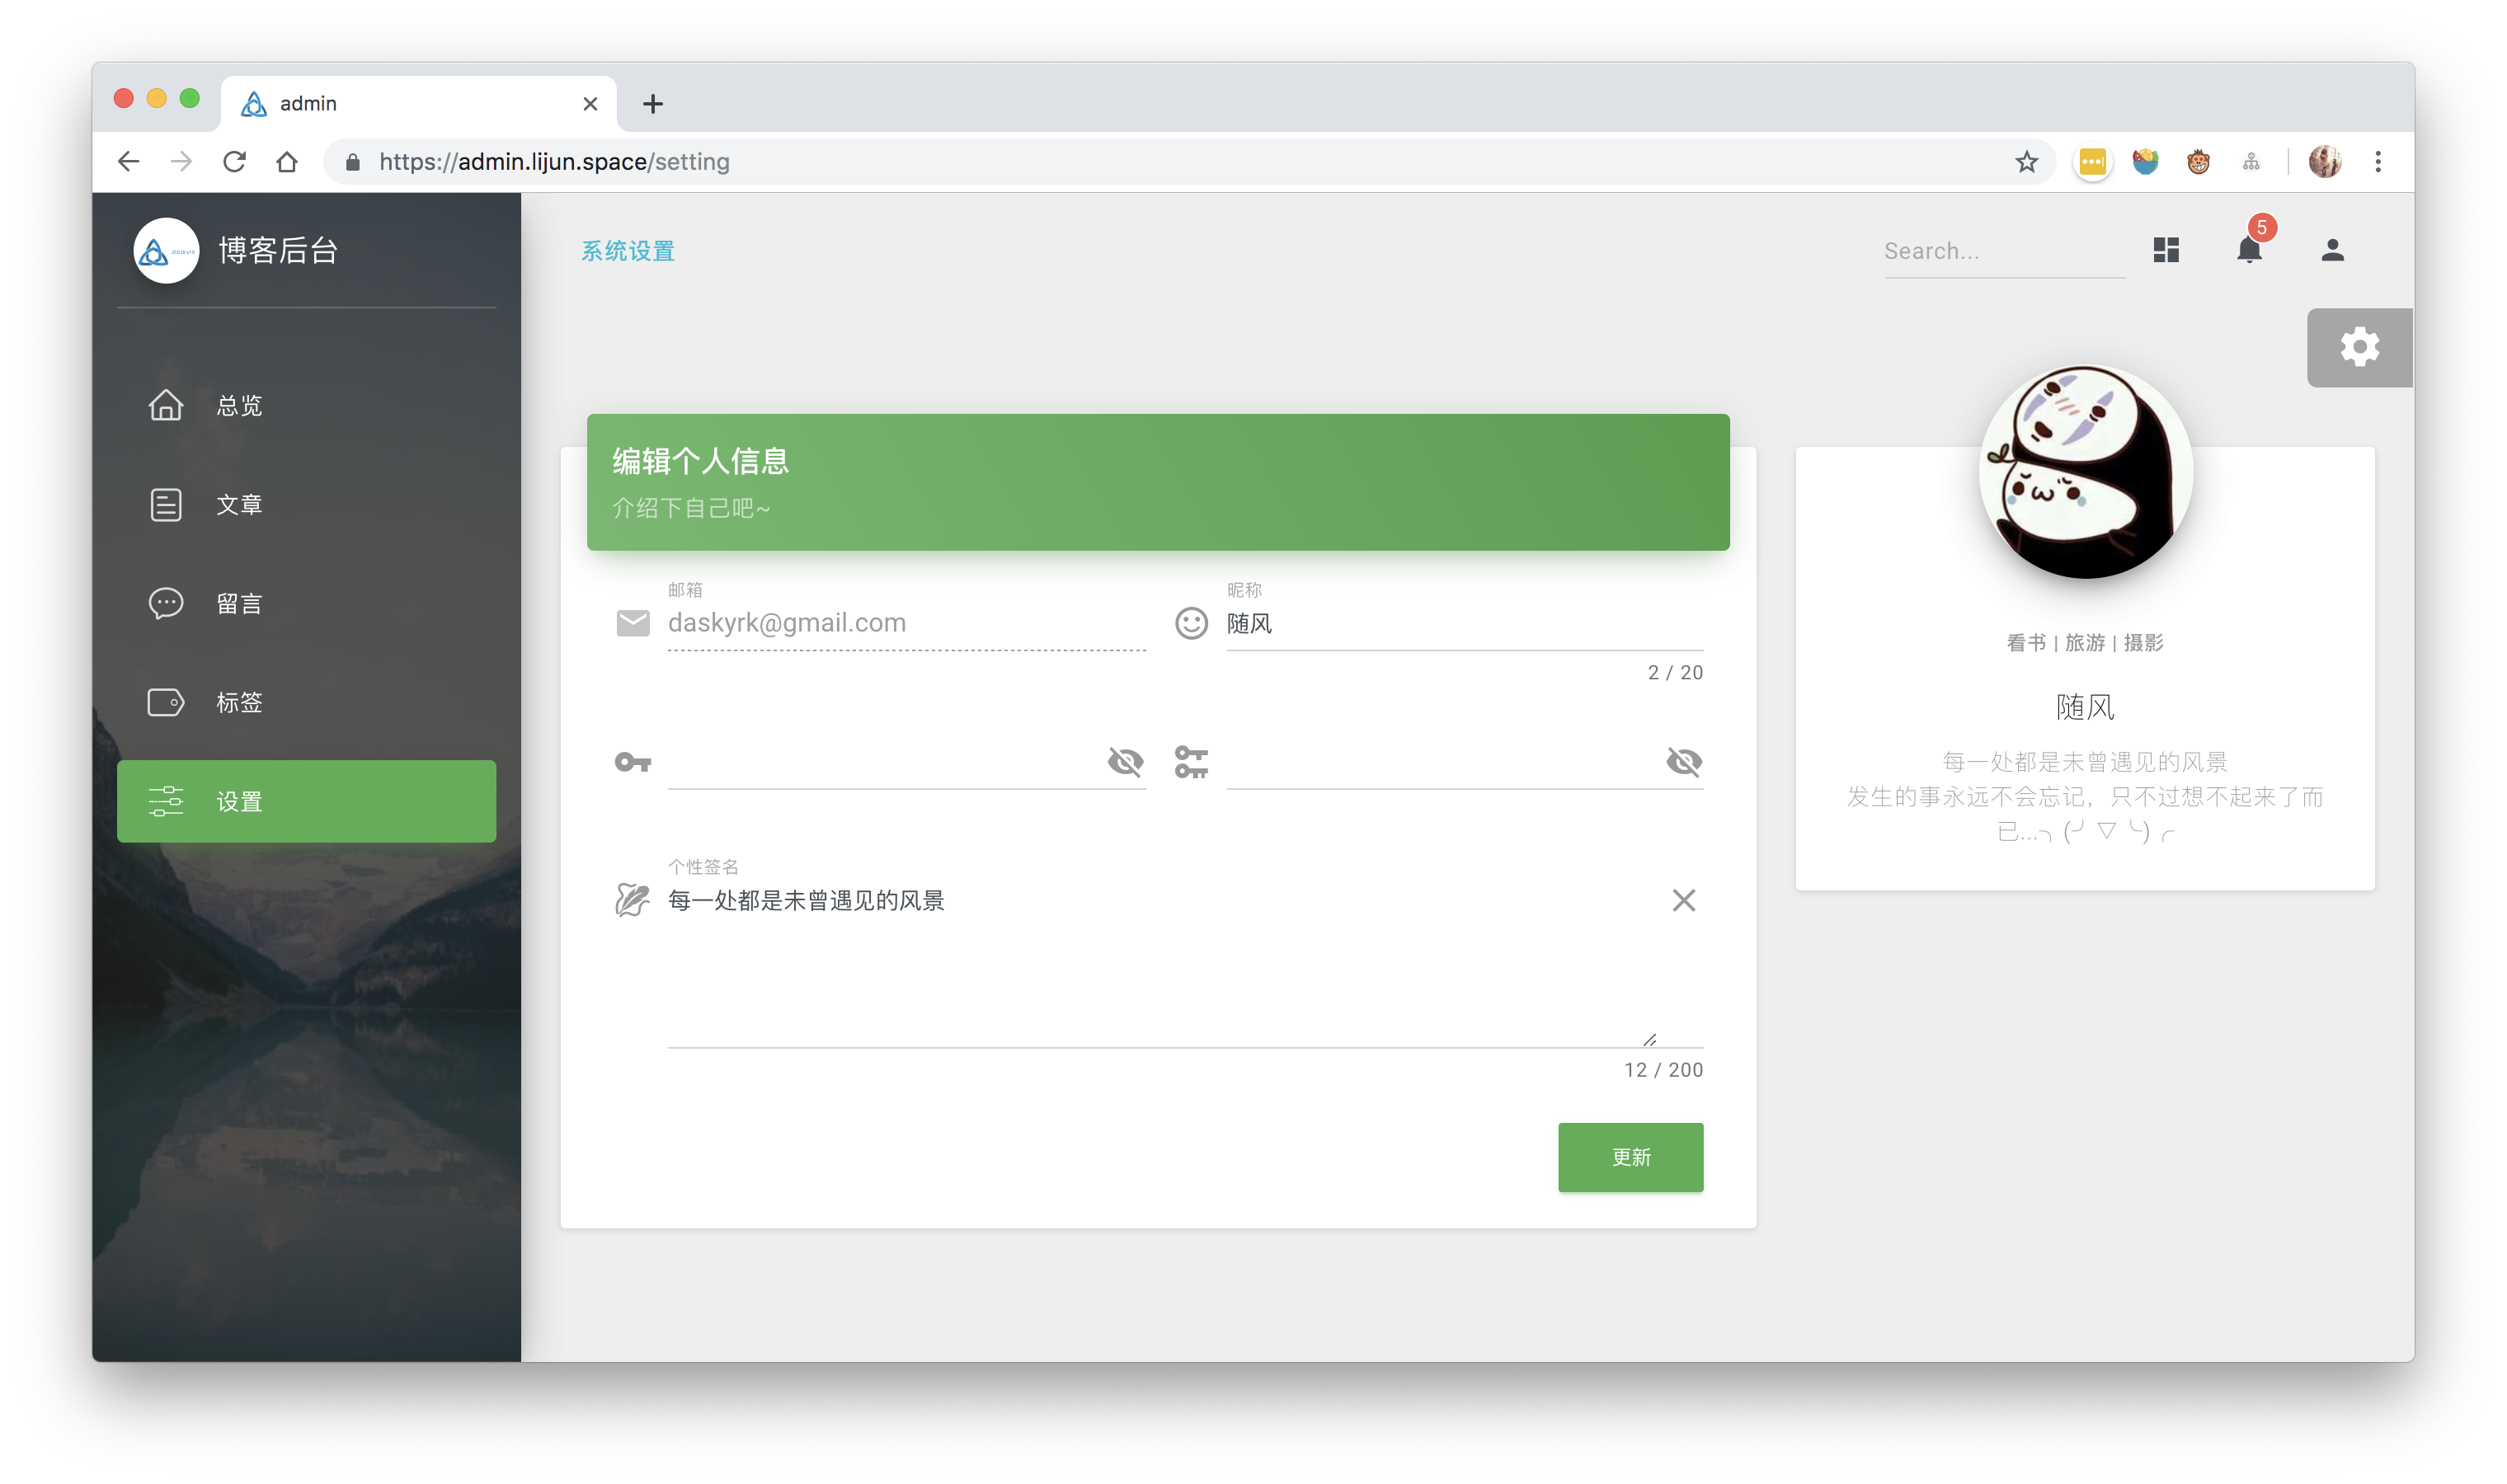Click the sitemap-shaped extension icon
The height and width of the screenshot is (1484, 2507).
click(2251, 161)
